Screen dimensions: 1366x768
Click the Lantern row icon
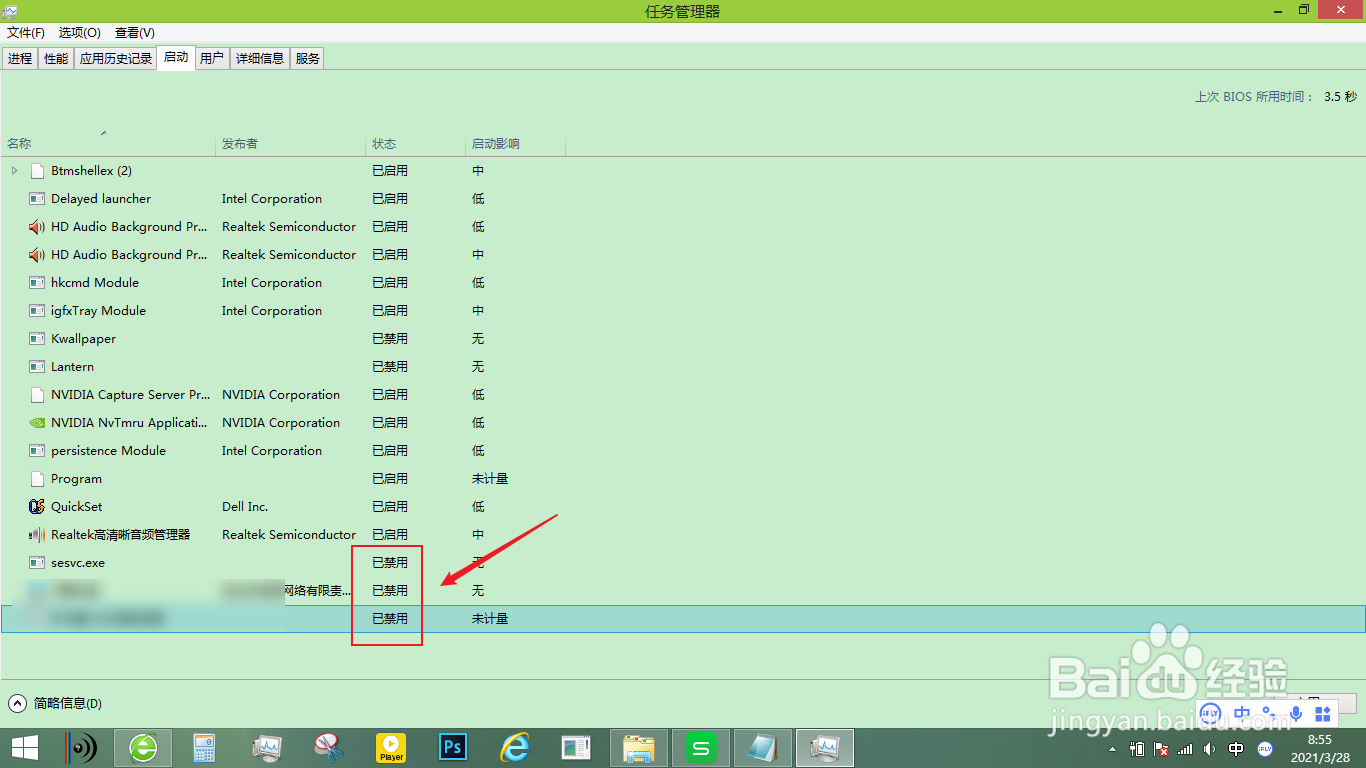tap(37, 367)
